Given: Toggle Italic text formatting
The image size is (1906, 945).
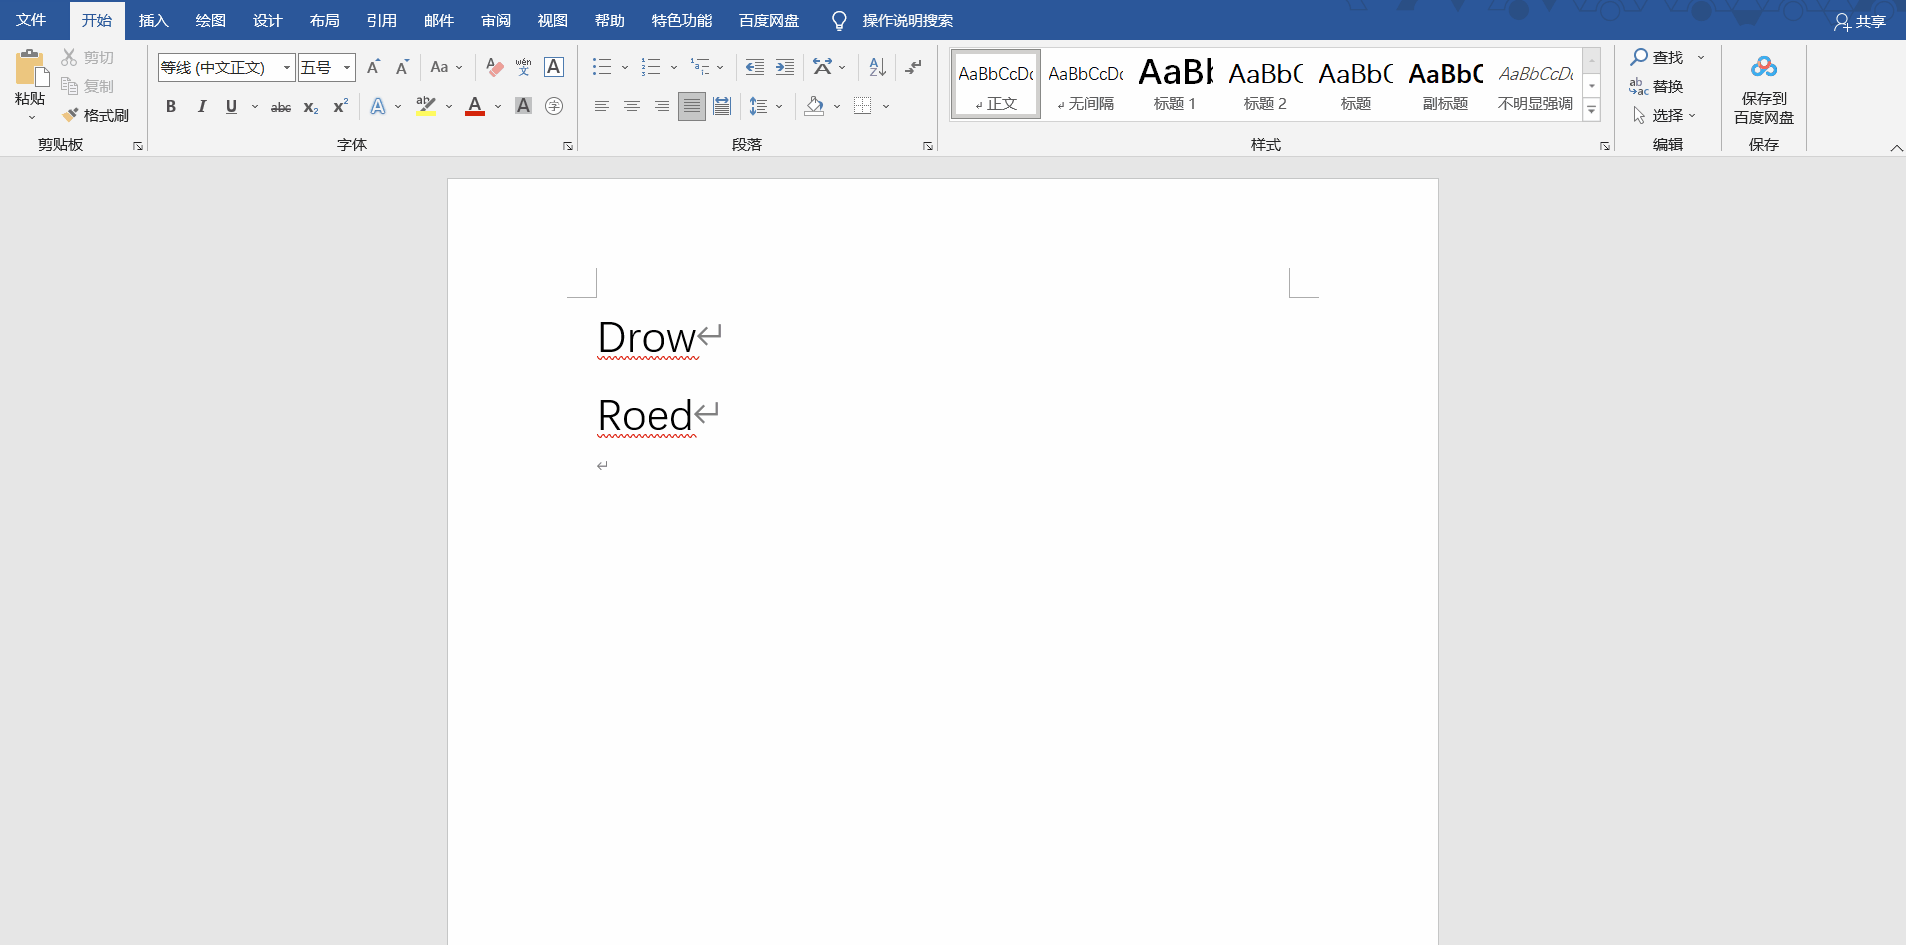Looking at the screenshot, I should (x=201, y=106).
